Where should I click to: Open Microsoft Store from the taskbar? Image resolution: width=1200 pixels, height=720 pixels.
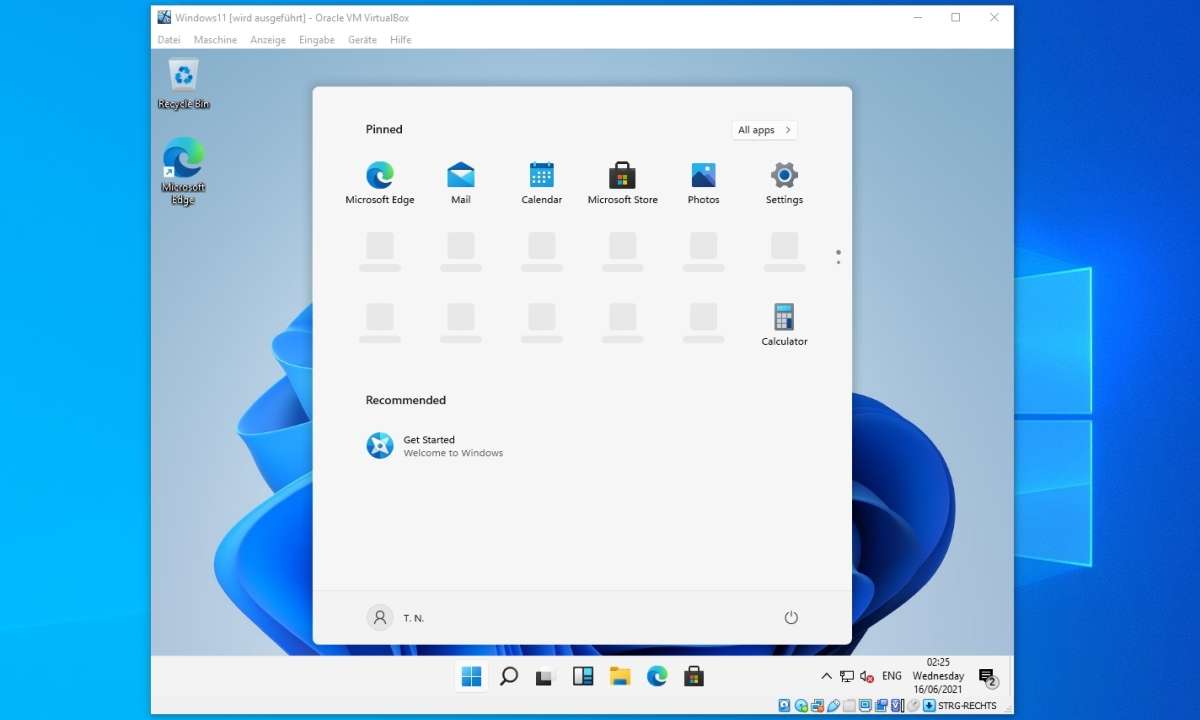(694, 677)
